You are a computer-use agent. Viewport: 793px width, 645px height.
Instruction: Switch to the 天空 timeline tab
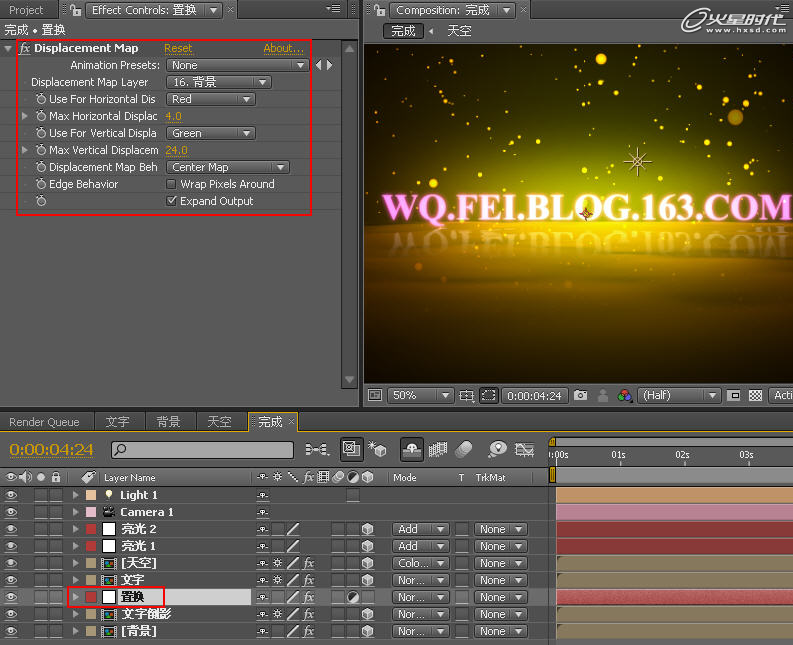[x=219, y=422]
